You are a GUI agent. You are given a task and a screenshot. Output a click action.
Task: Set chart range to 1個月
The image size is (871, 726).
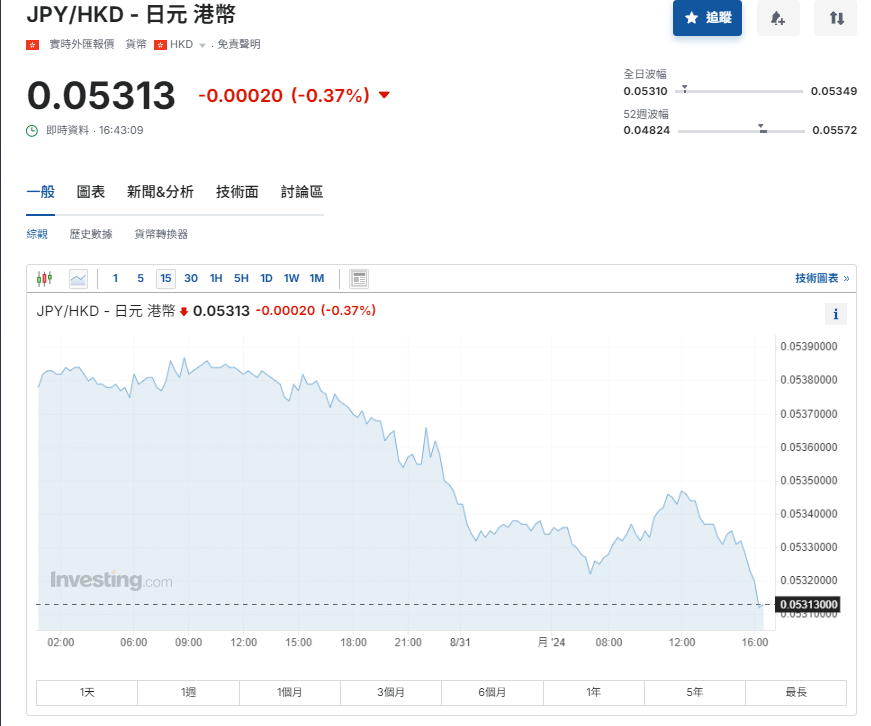(289, 692)
